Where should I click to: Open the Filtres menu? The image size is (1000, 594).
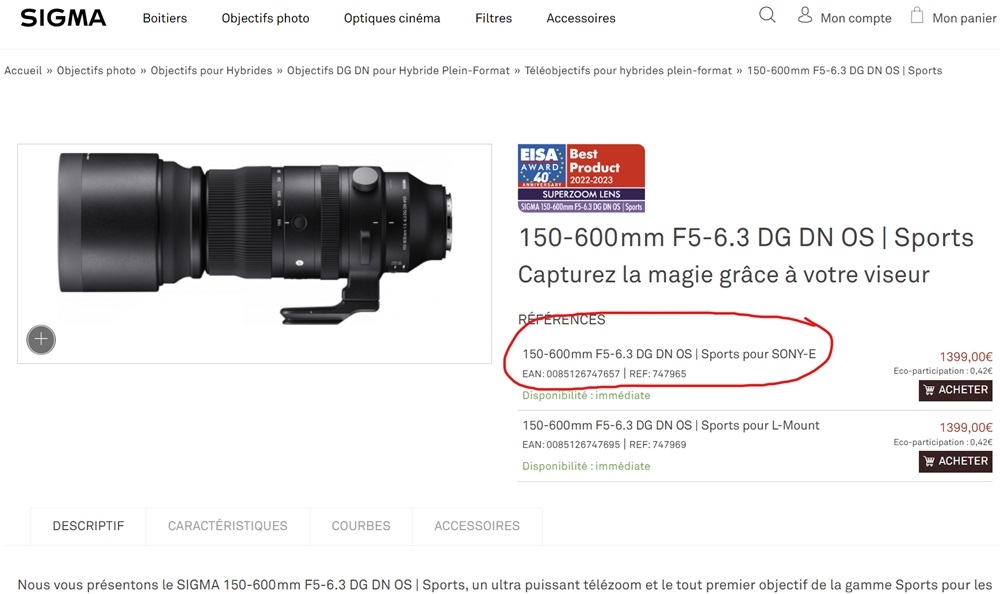pos(493,18)
